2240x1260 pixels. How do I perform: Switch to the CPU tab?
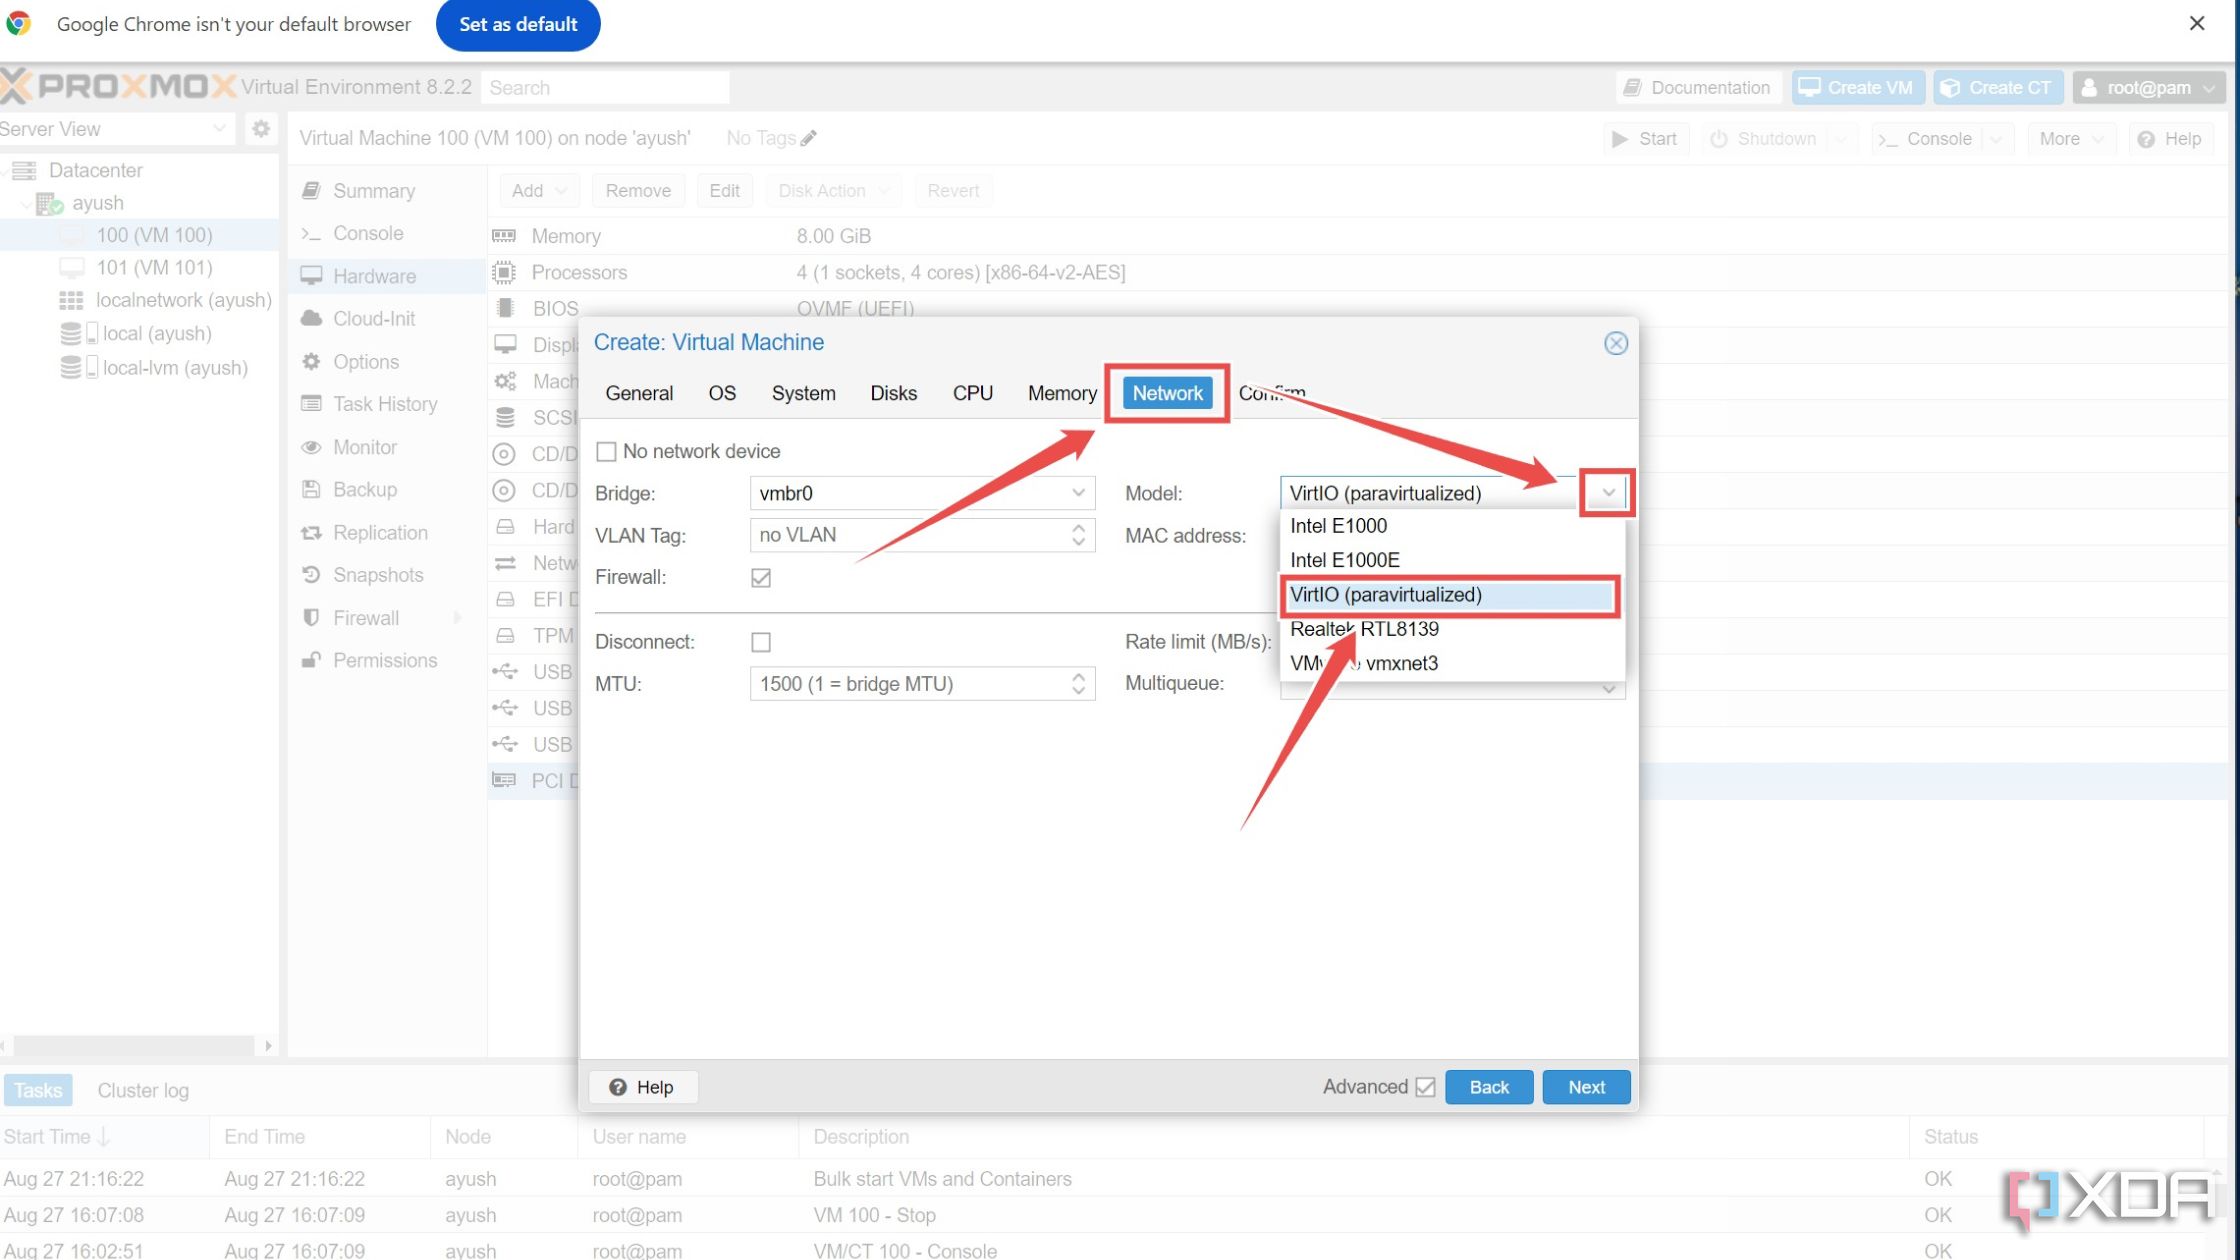pyautogui.click(x=972, y=392)
